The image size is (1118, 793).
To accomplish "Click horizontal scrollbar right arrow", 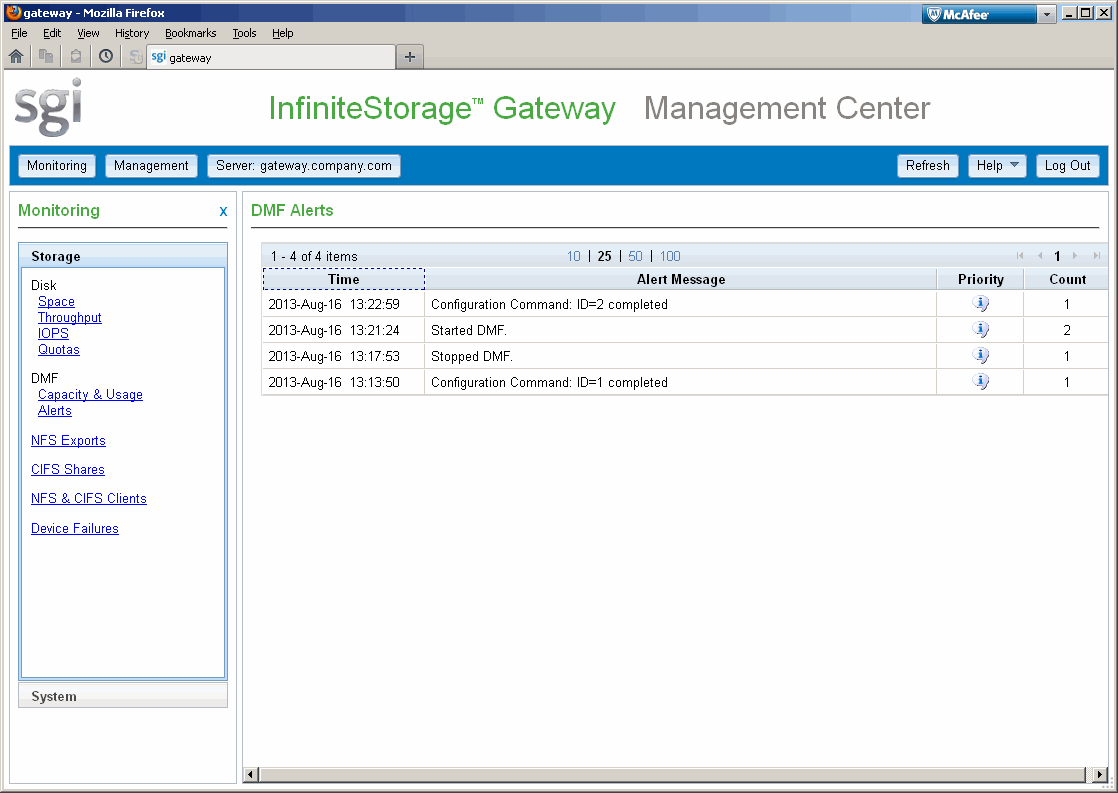I will pos(1099,774).
